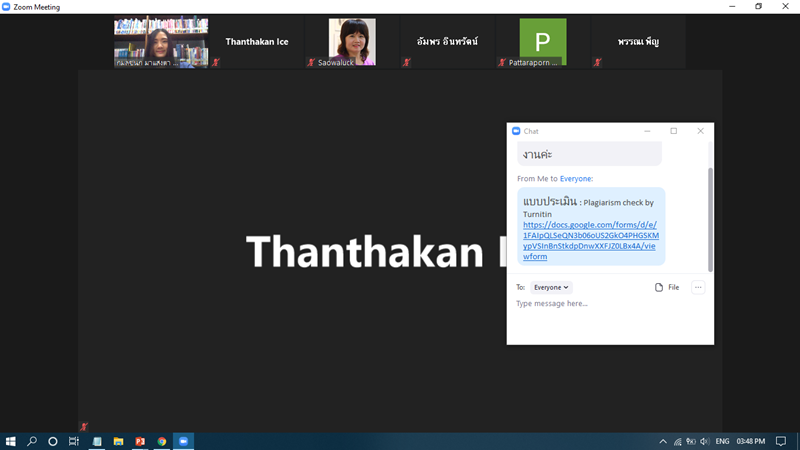Open PowerPoint from the taskbar
Viewport: 800px width, 450px height.
pos(140,441)
